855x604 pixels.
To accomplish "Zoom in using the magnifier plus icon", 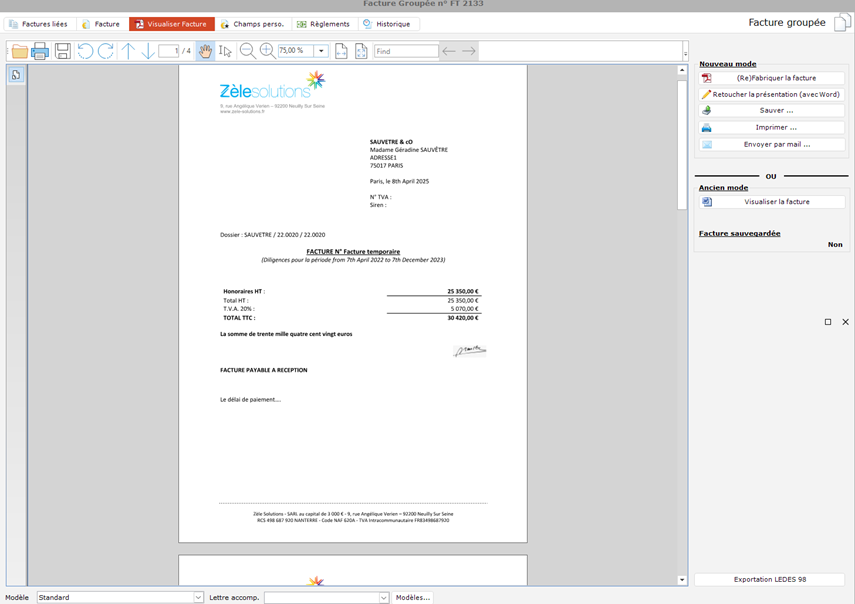I will click(x=267, y=51).
